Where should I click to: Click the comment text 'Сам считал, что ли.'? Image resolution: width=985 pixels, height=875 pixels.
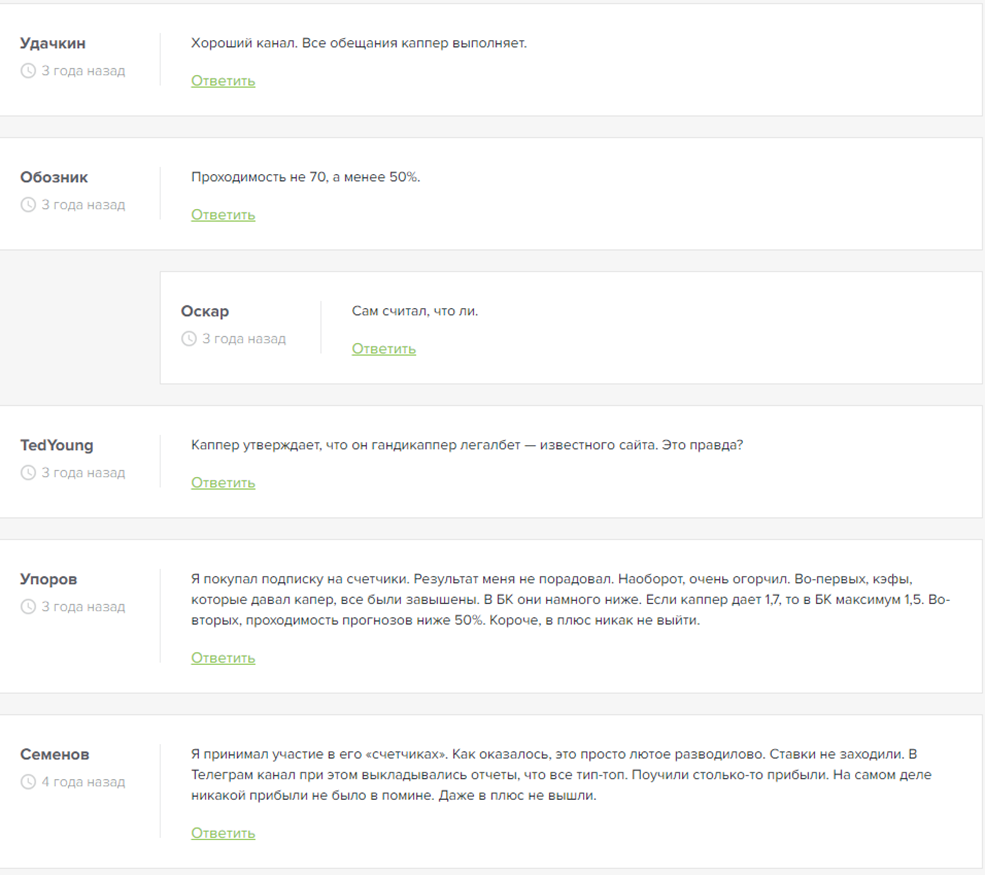tap(415, 311)
